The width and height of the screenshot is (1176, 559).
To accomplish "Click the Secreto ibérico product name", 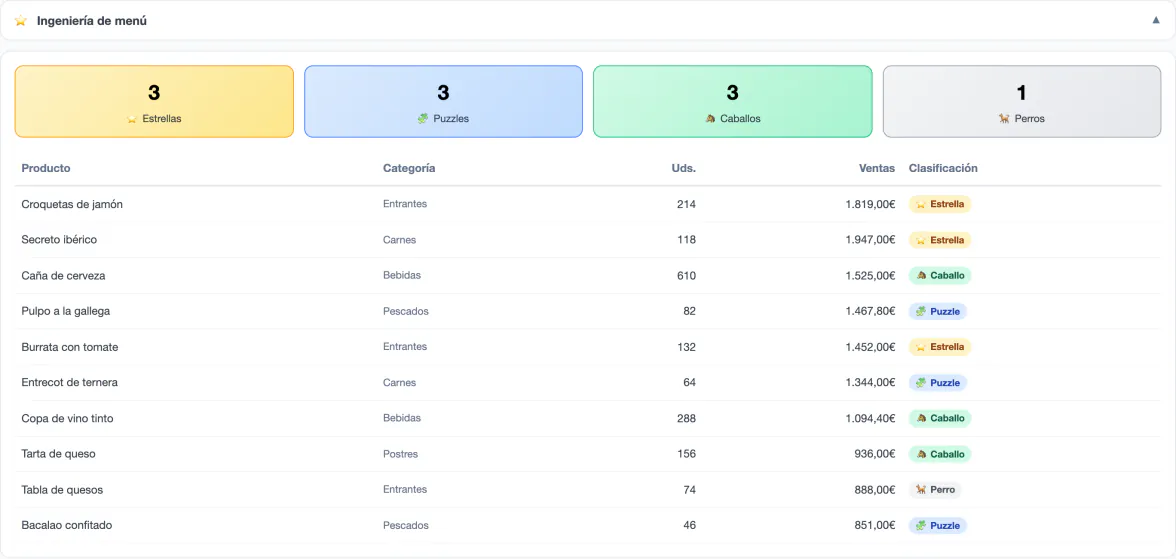I will (x=59, y=239).
